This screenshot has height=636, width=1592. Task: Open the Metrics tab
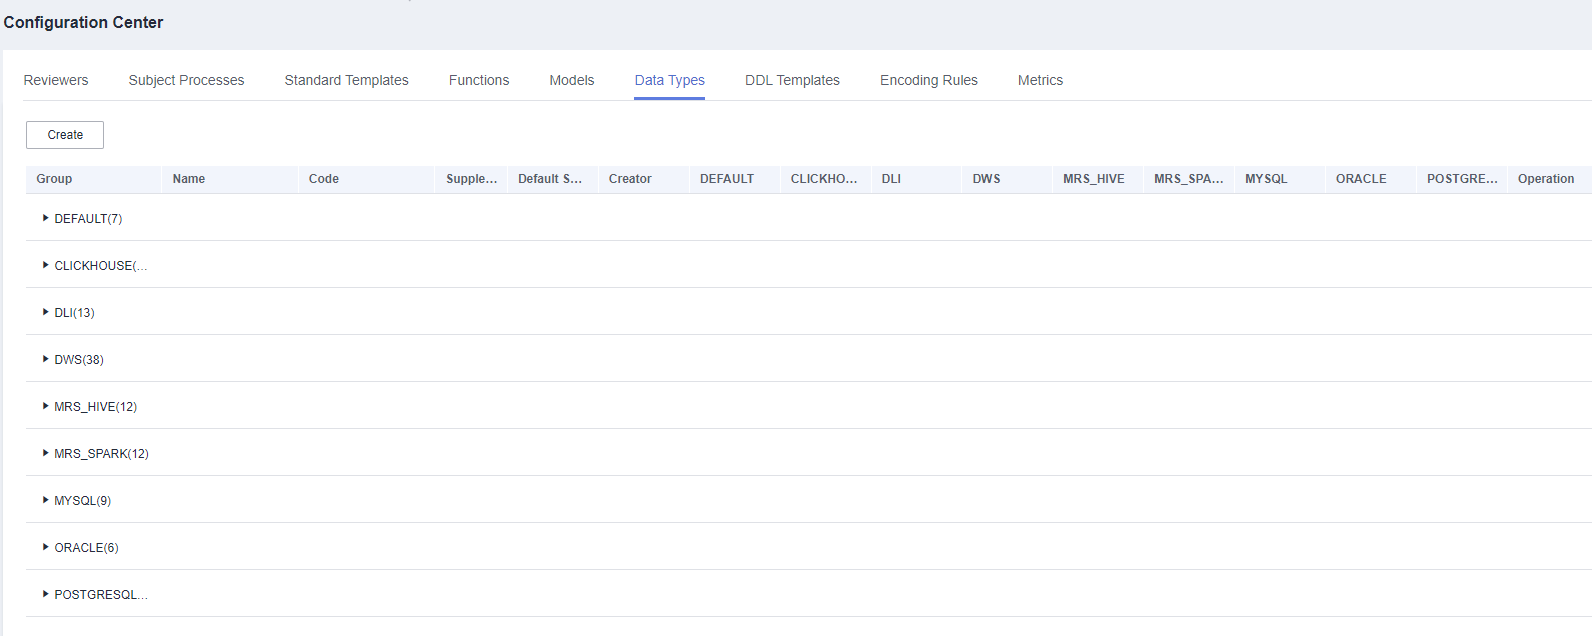(x=1040, y=80)
